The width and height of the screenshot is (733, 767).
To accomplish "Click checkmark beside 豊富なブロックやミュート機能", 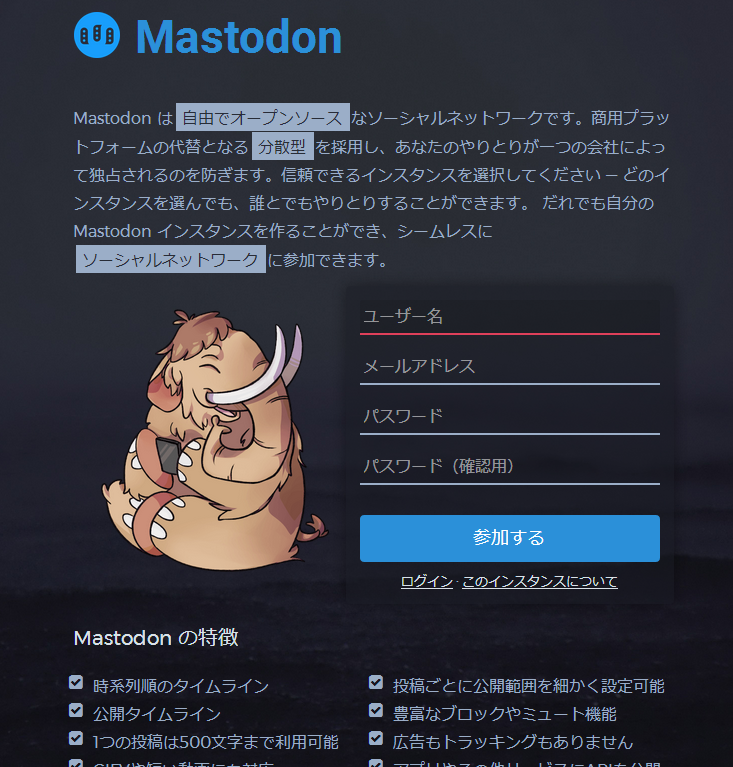I will click(x=376, y=710).
